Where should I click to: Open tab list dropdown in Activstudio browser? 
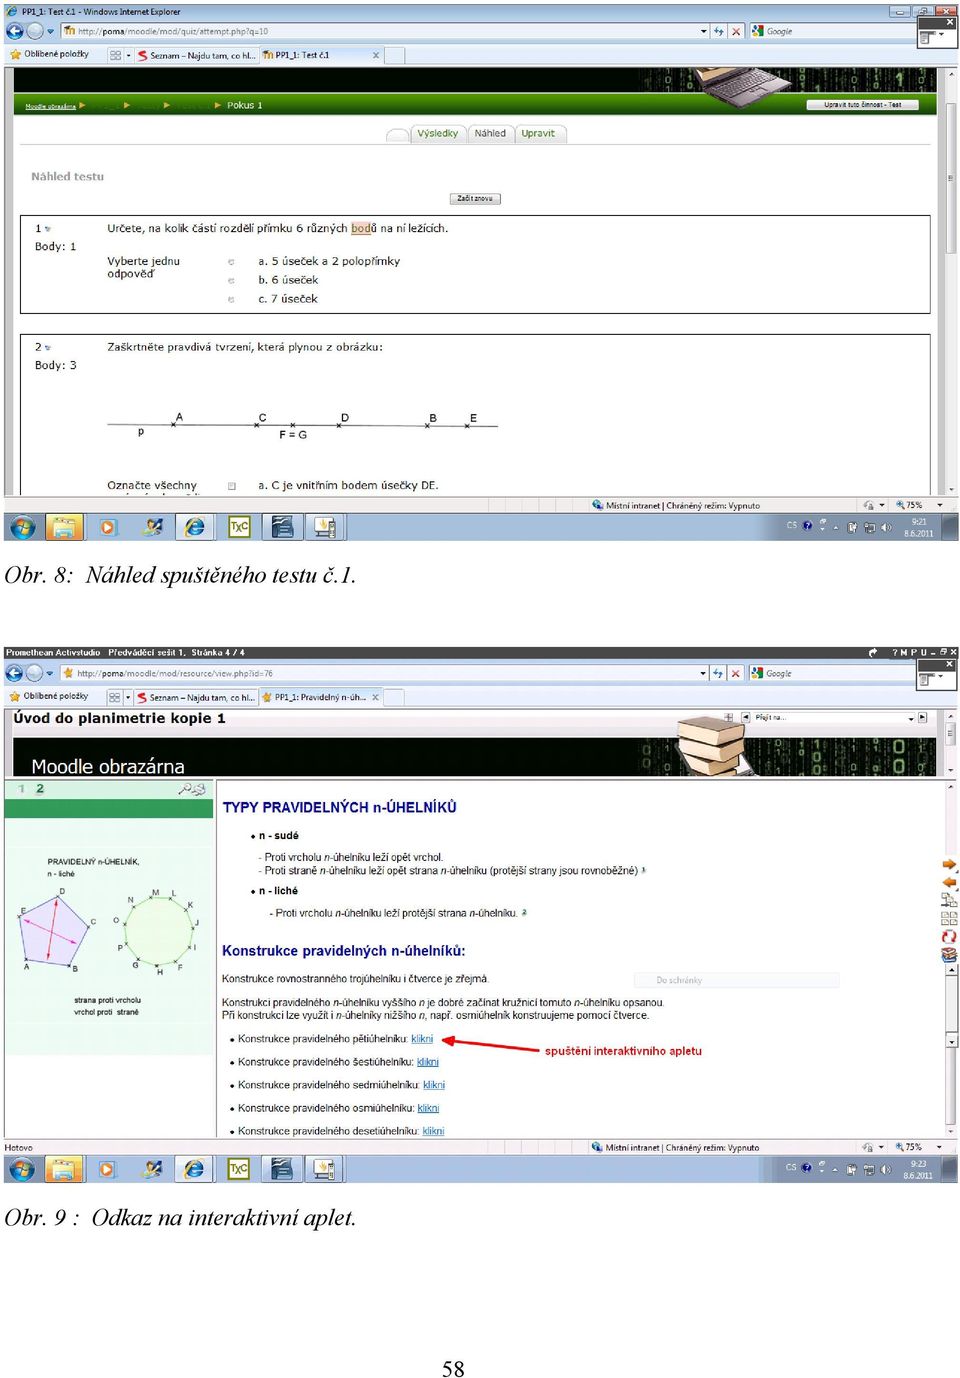[x=128, y=697]
